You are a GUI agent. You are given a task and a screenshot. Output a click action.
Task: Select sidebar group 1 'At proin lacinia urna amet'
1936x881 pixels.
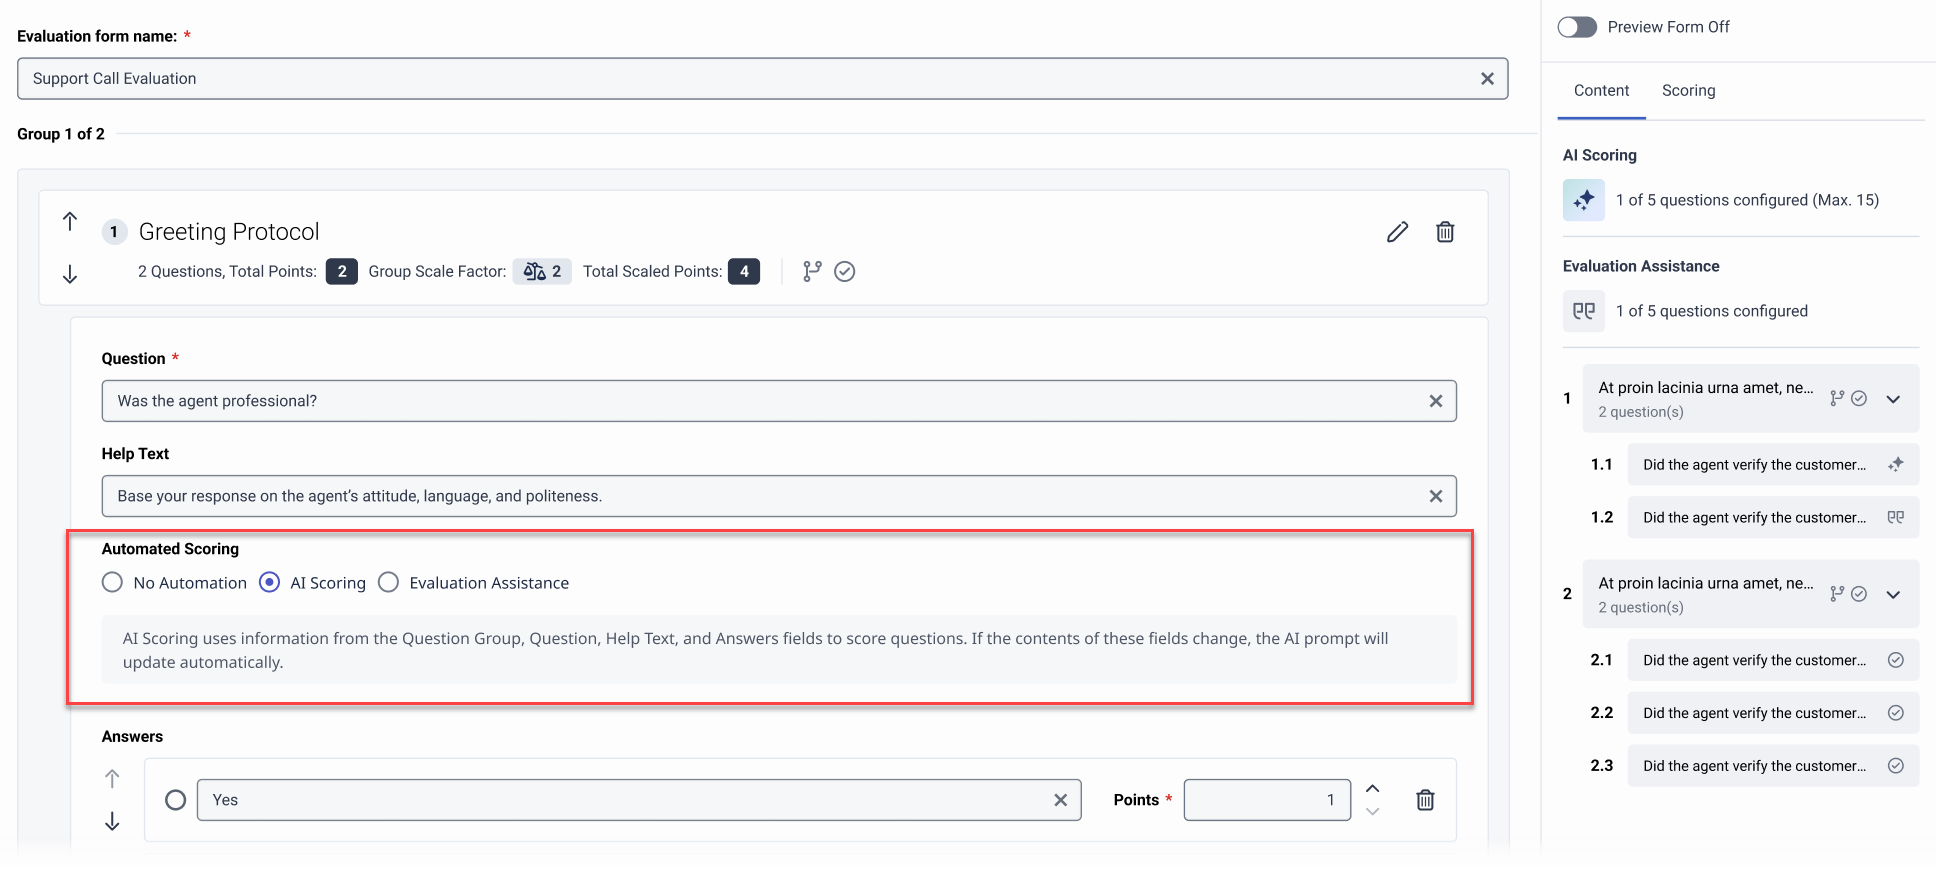pyautogui.click(x=1751, y=399)
